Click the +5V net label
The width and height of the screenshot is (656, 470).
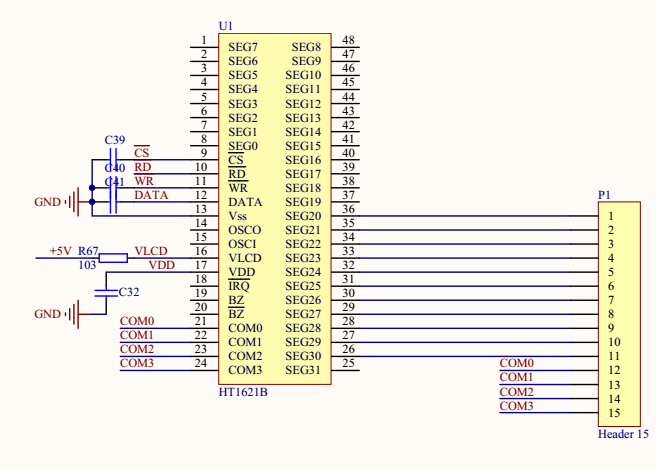61,251
